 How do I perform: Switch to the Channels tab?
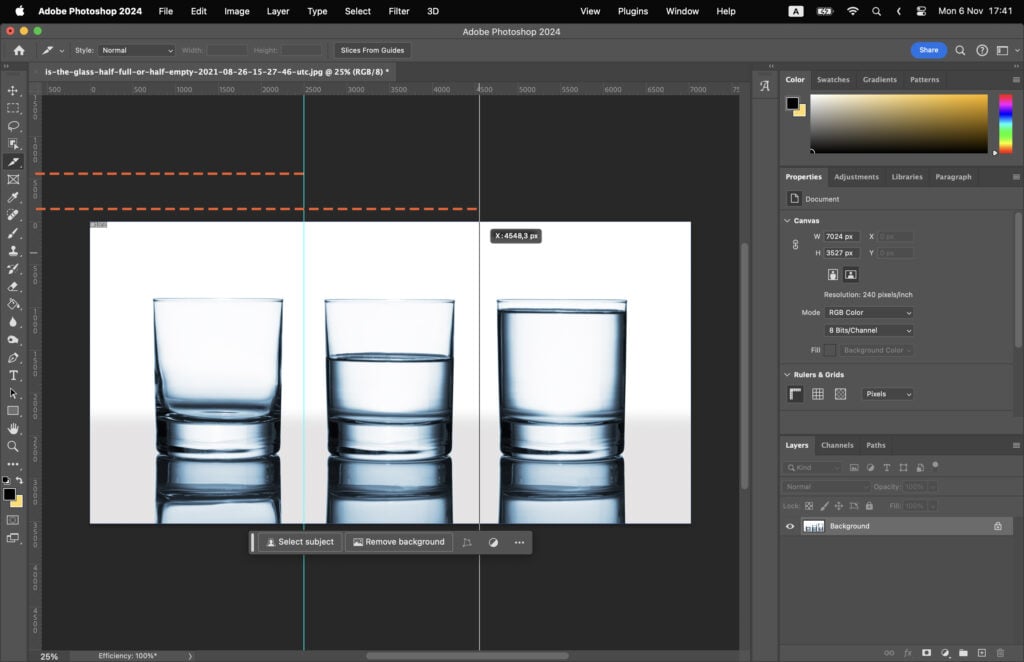click(x=837, y=445)
